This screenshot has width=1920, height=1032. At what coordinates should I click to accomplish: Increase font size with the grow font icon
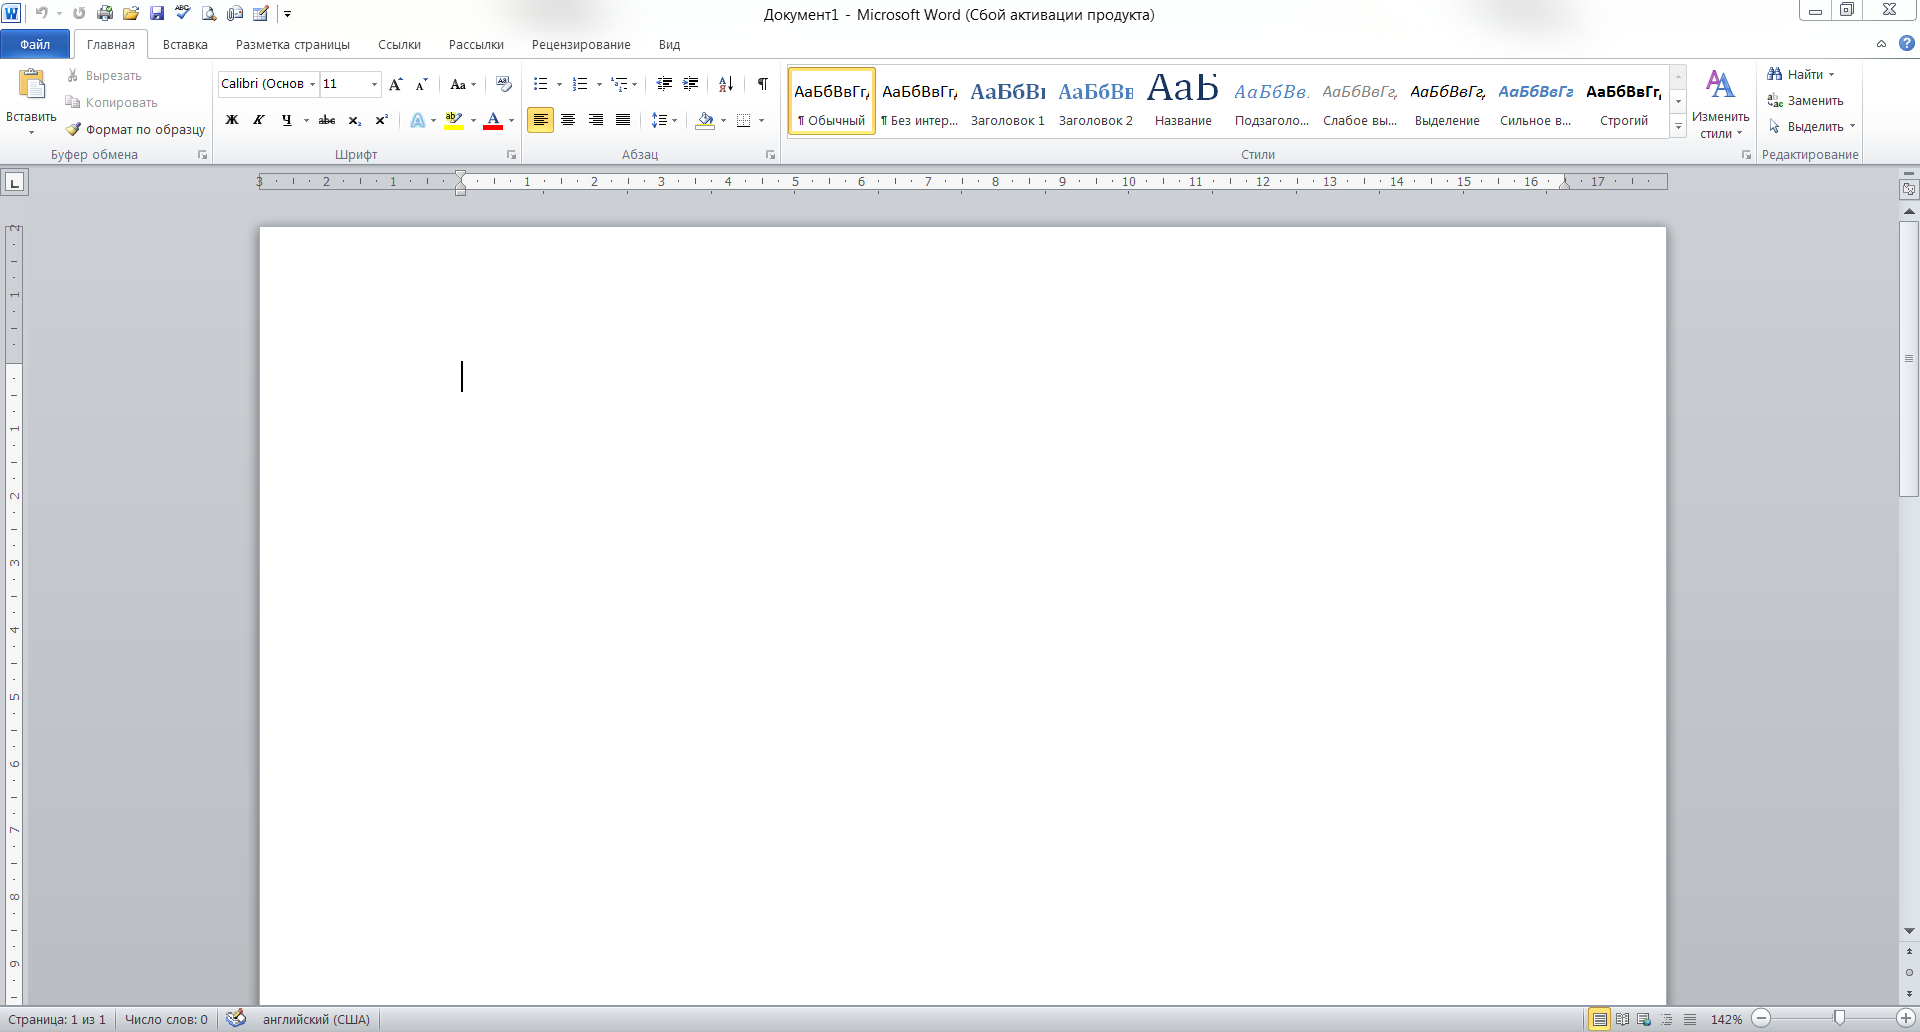[x=396, y=84]
